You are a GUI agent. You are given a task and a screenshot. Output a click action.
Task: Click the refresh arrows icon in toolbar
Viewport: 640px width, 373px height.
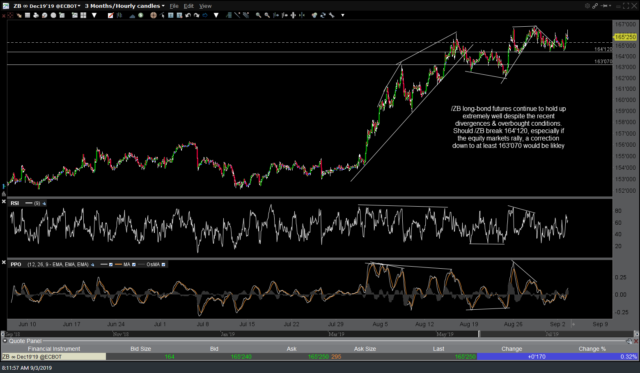tap(323, 15)
